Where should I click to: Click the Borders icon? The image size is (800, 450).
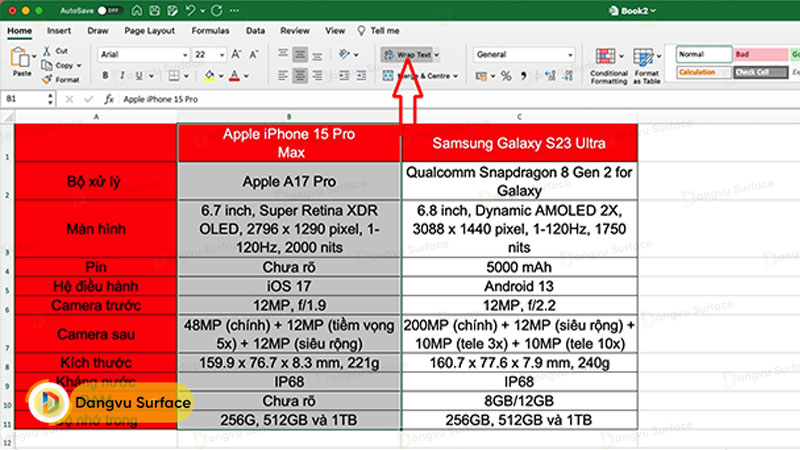[x=174, y=76]
